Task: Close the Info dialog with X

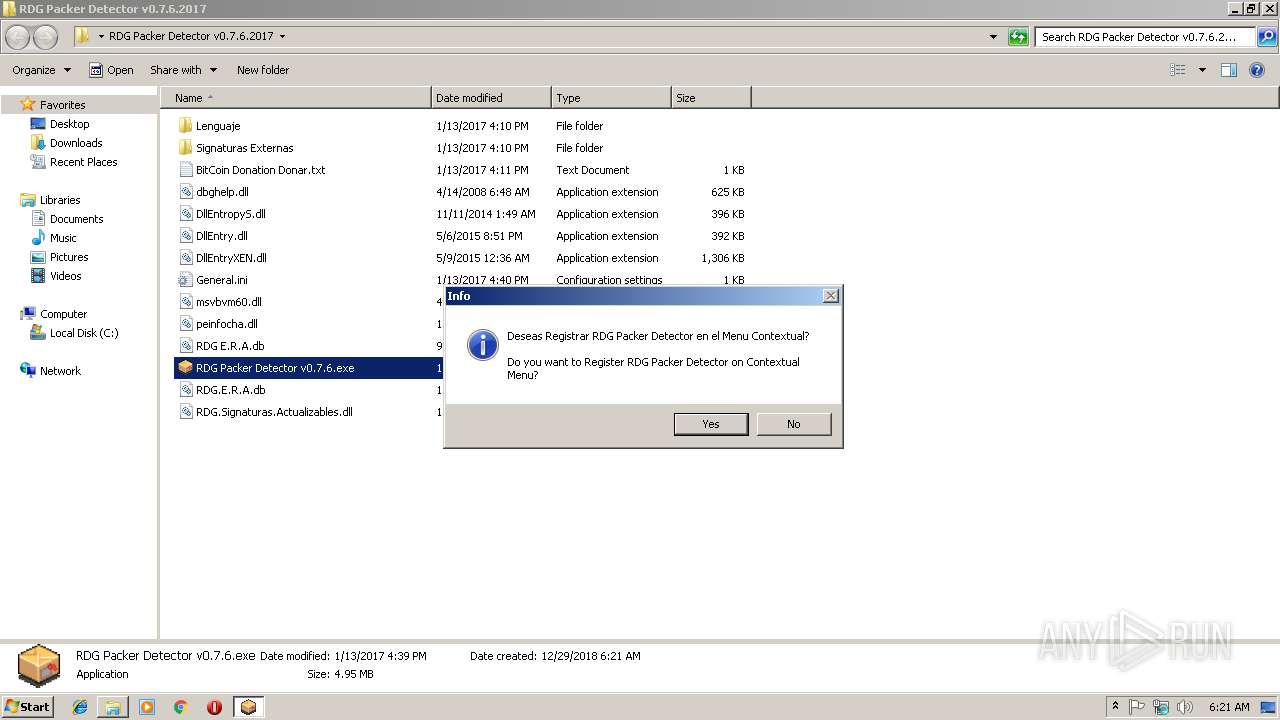Action: coord(830,296)
